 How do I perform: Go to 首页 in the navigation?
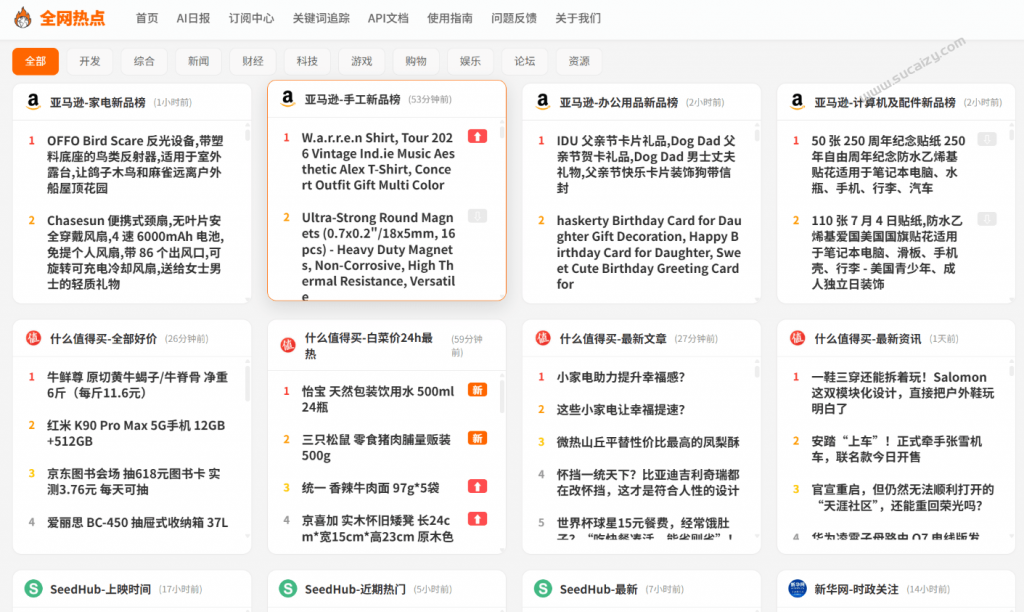tap(146, 18)
